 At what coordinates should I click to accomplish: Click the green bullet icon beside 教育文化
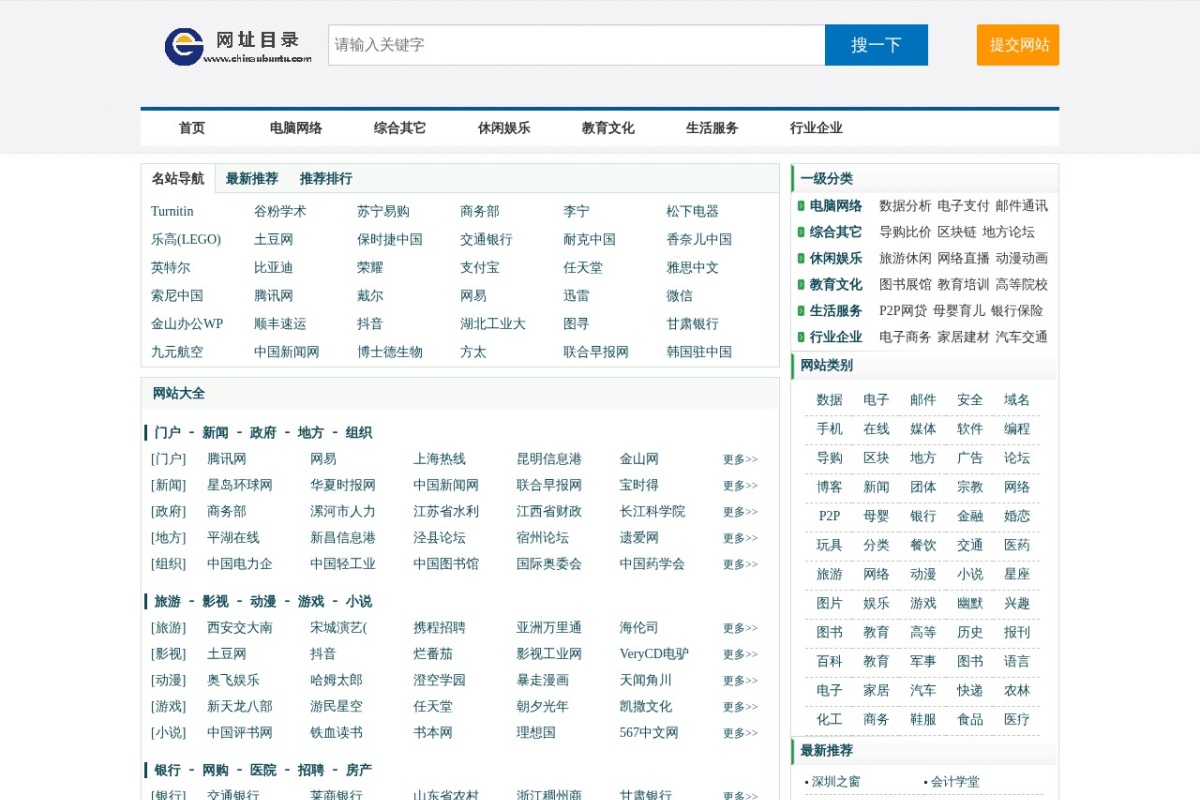point(801,285)
